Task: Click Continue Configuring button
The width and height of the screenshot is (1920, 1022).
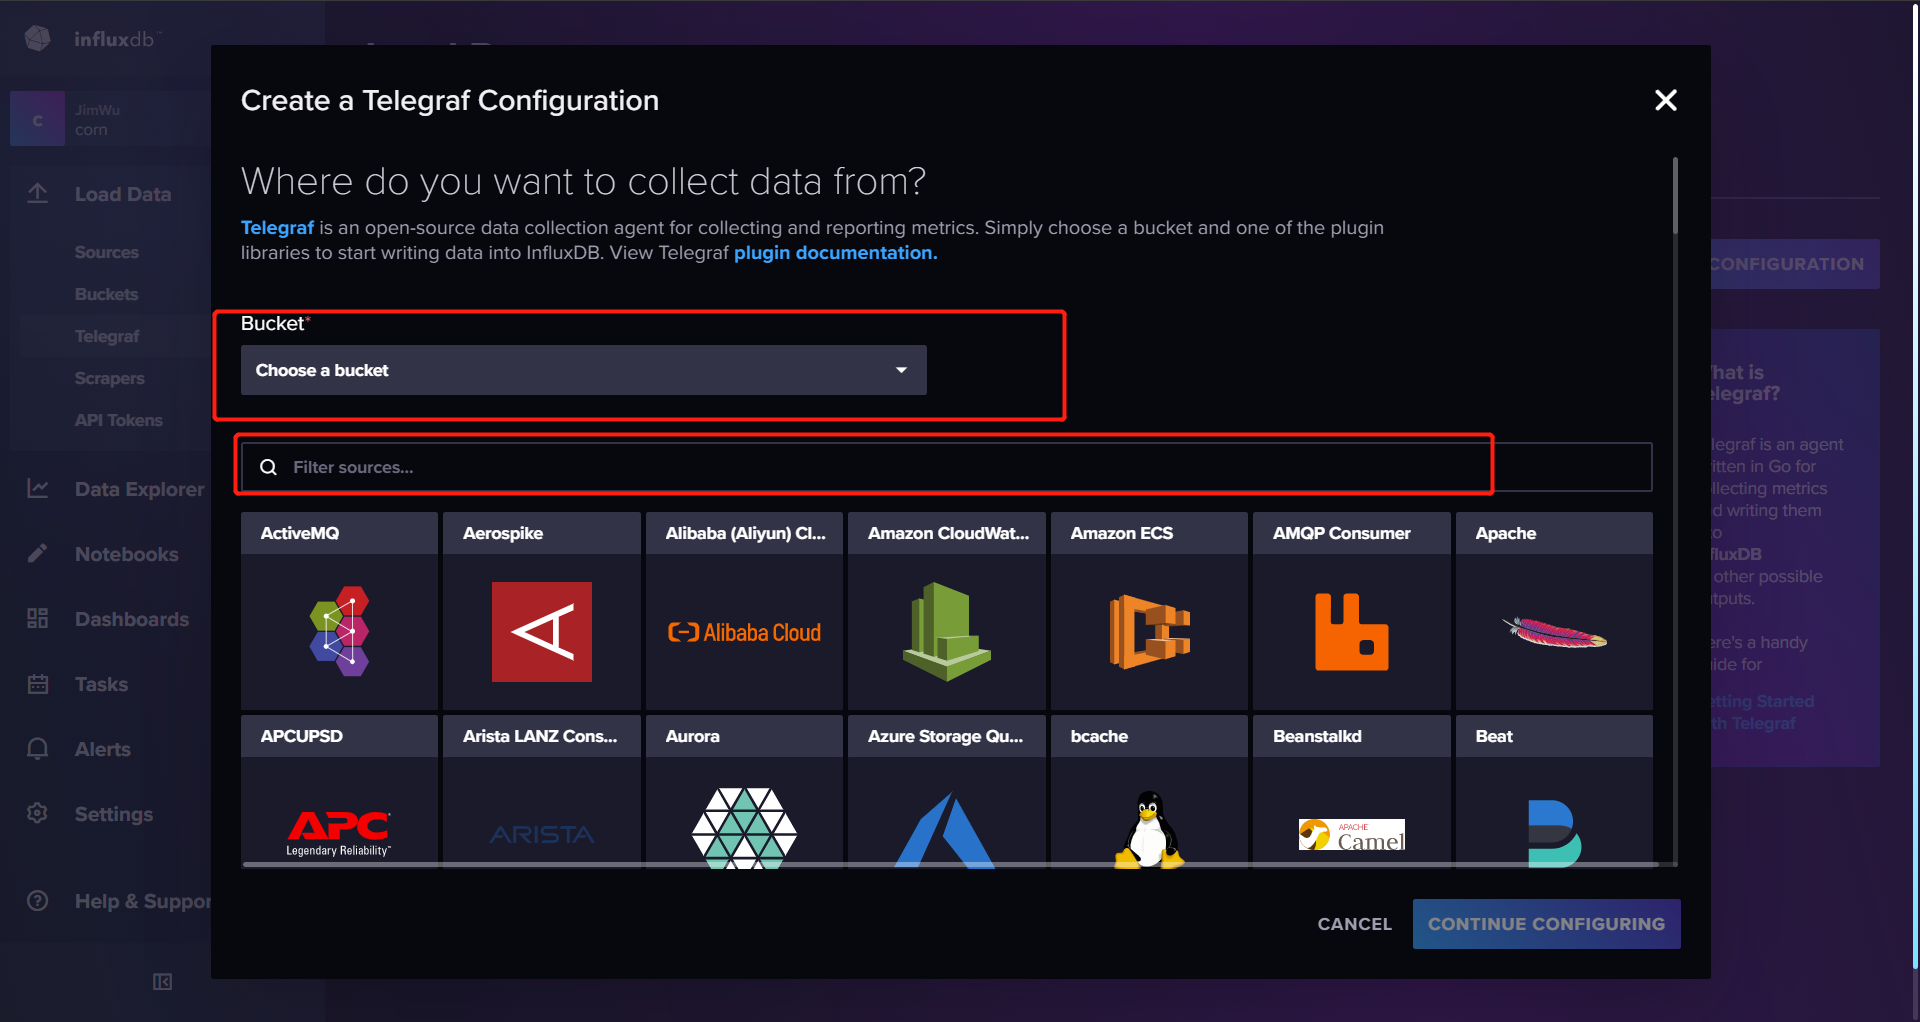Action: point(1546,924)
